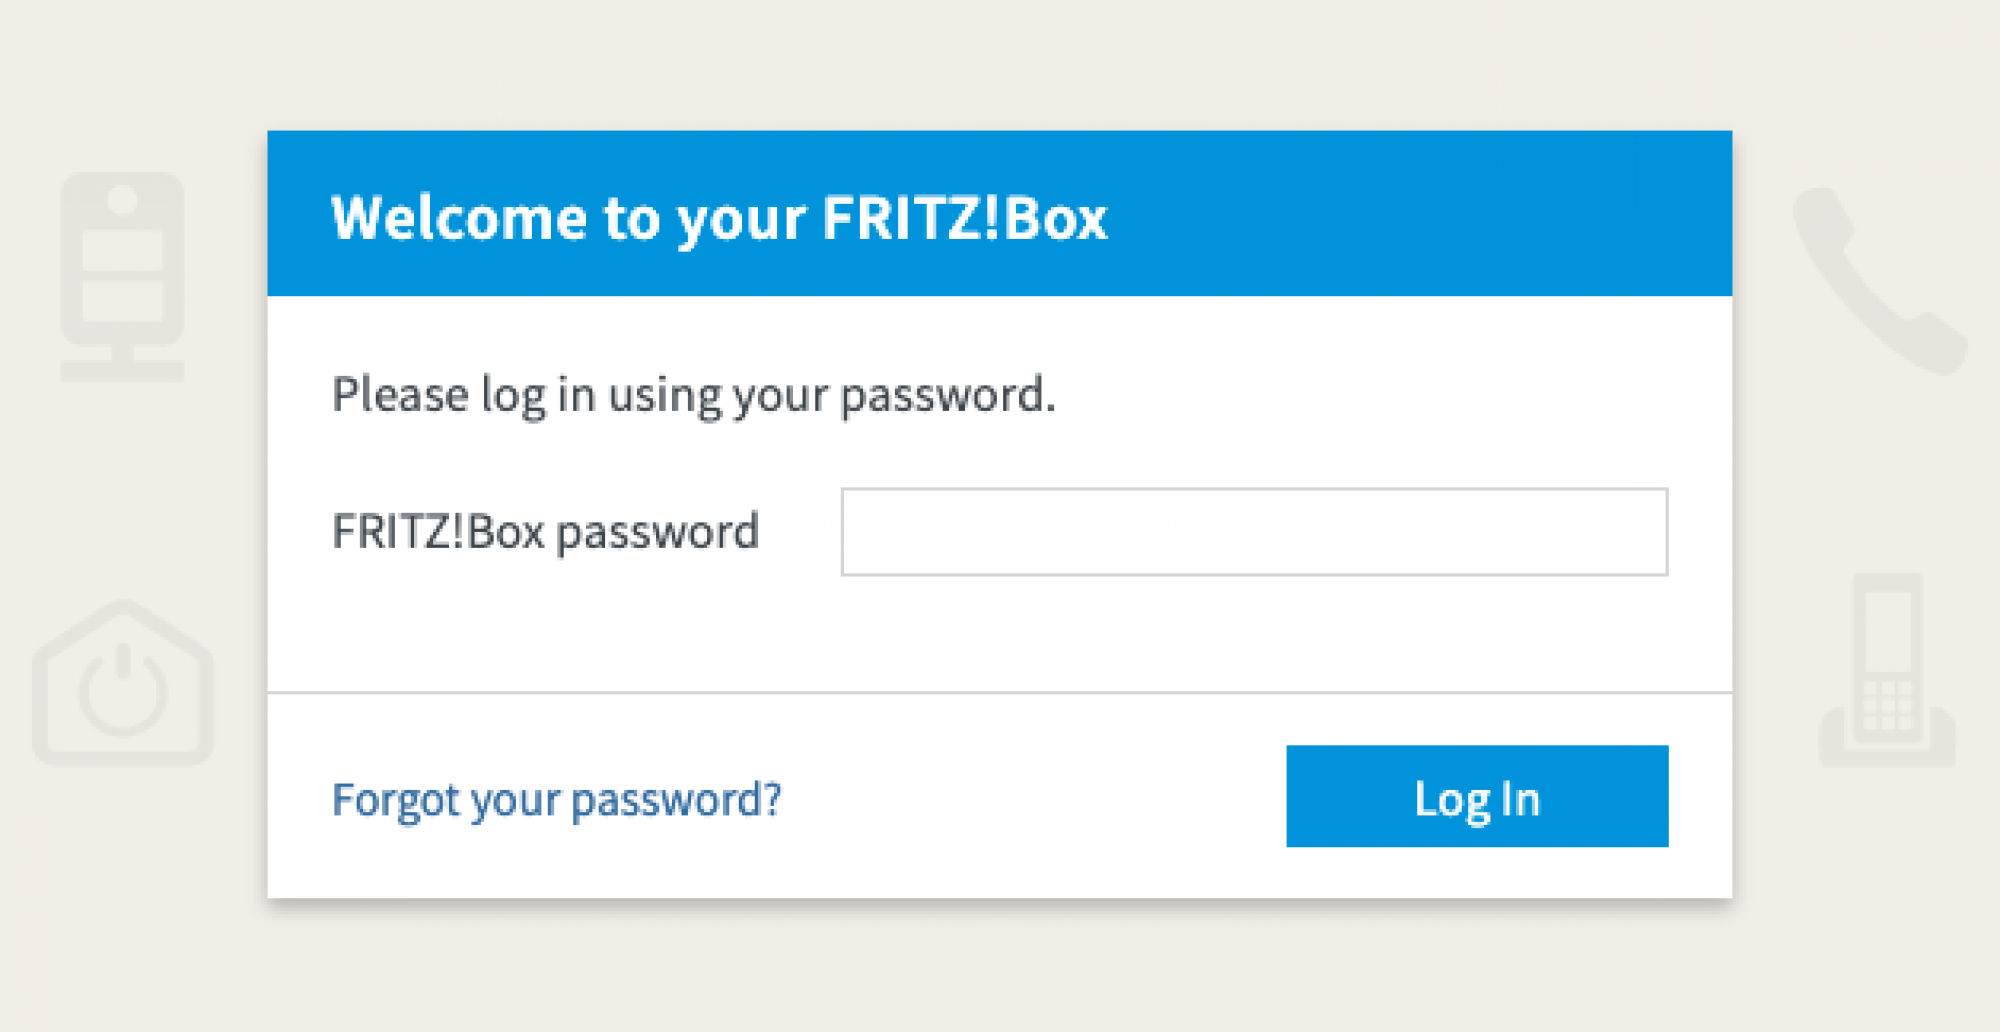Click the faded telephone handset icon
Image resolution: width=2000 pixels, height=1032 pixels.
click(x=1878, y=282)
